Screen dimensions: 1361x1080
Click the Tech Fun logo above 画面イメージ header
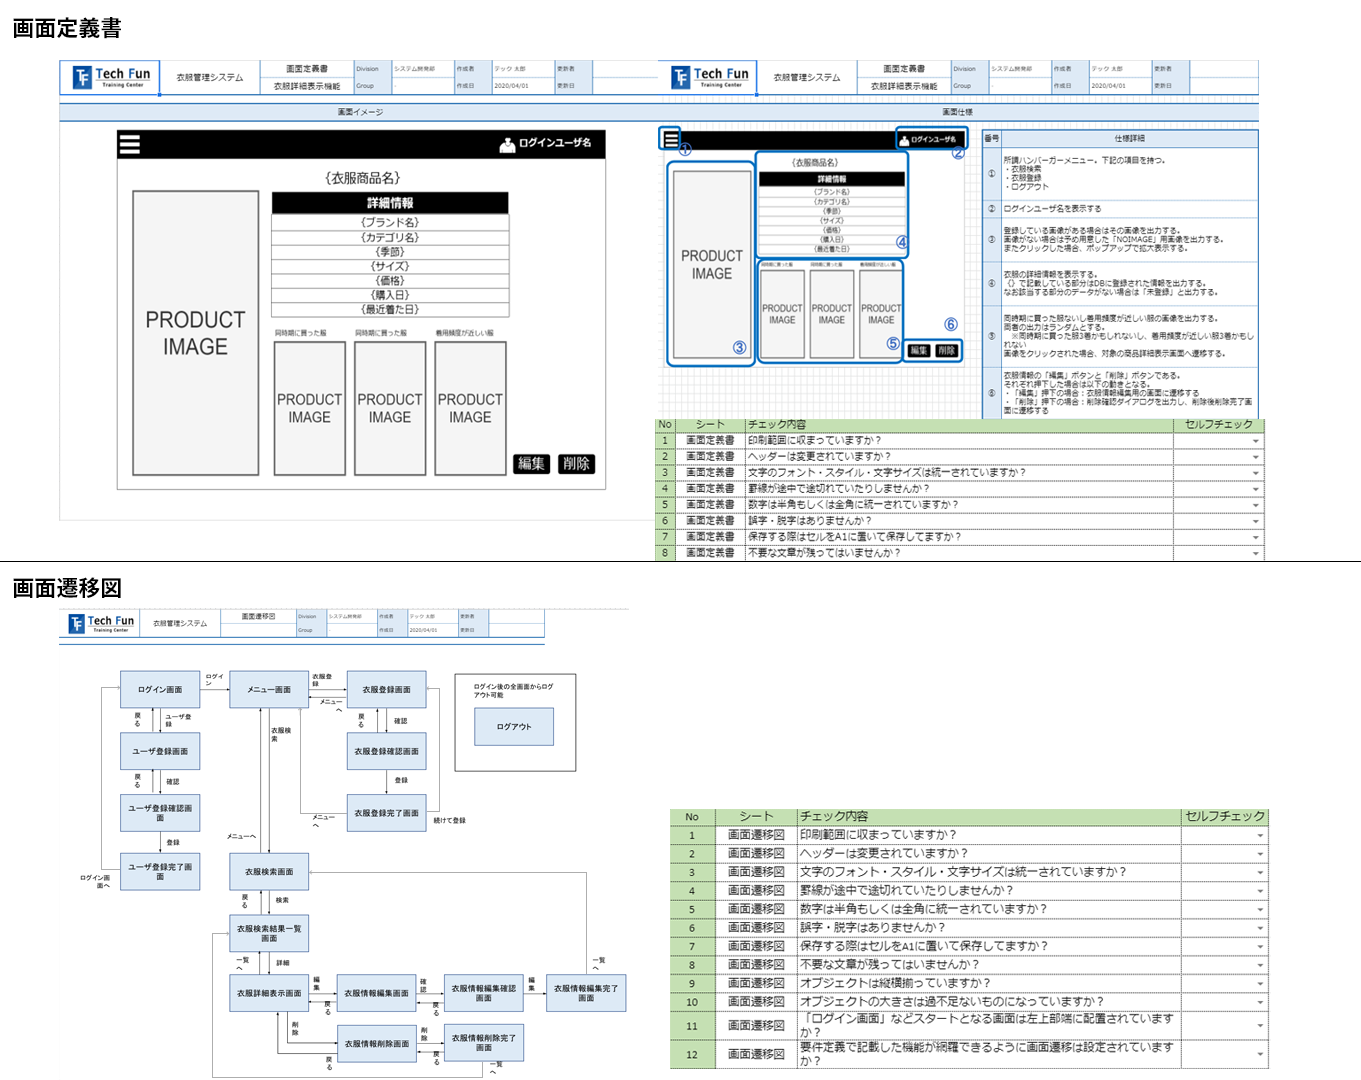pos(111,77)
